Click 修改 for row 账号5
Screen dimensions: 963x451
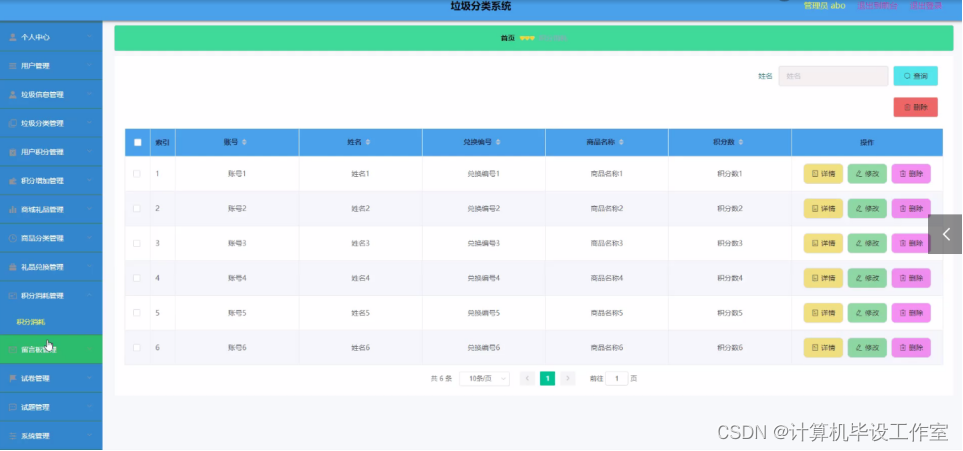click(x=867, y=313)
